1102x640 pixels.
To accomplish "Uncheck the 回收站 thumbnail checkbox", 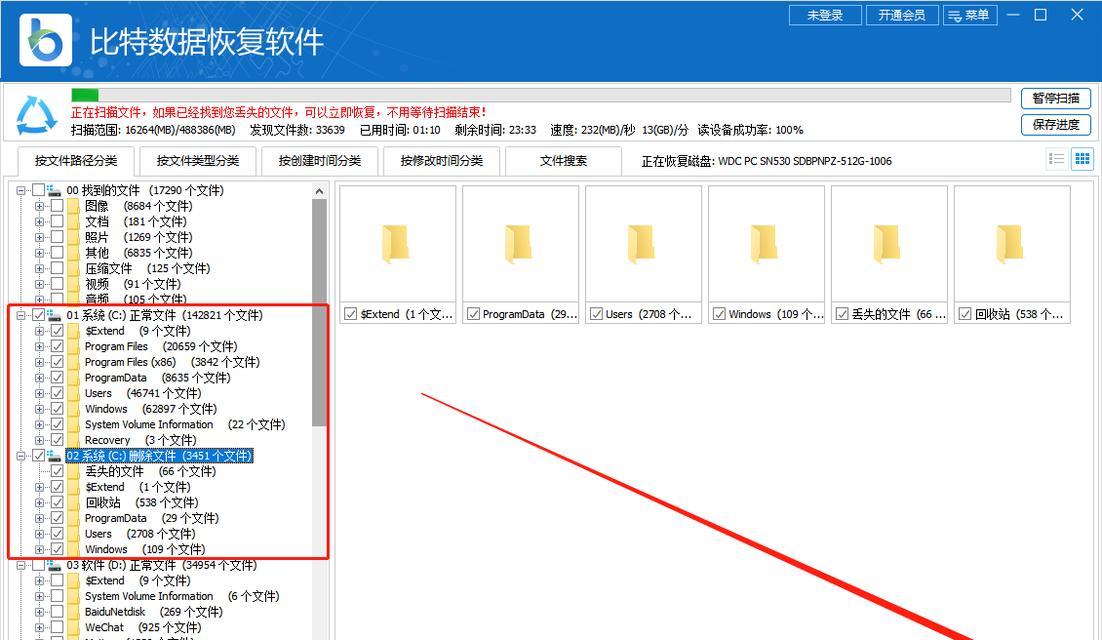I will (x=966, y=314).
